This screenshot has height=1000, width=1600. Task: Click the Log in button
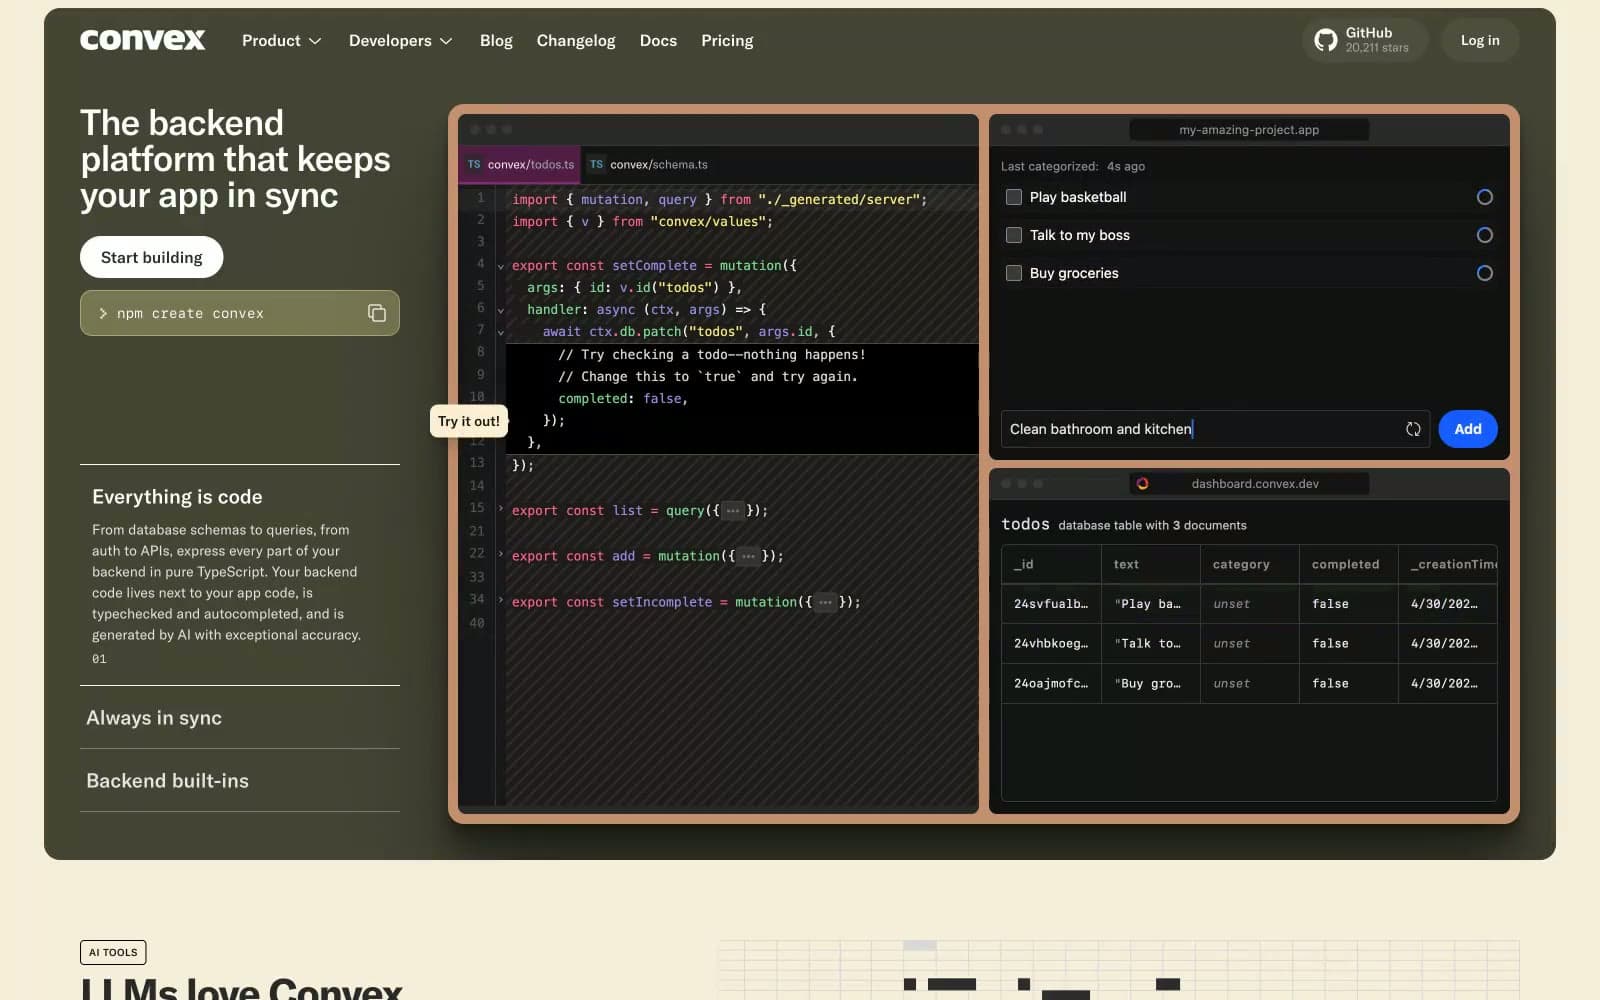pyautogui.click(x=1480, y=40)
